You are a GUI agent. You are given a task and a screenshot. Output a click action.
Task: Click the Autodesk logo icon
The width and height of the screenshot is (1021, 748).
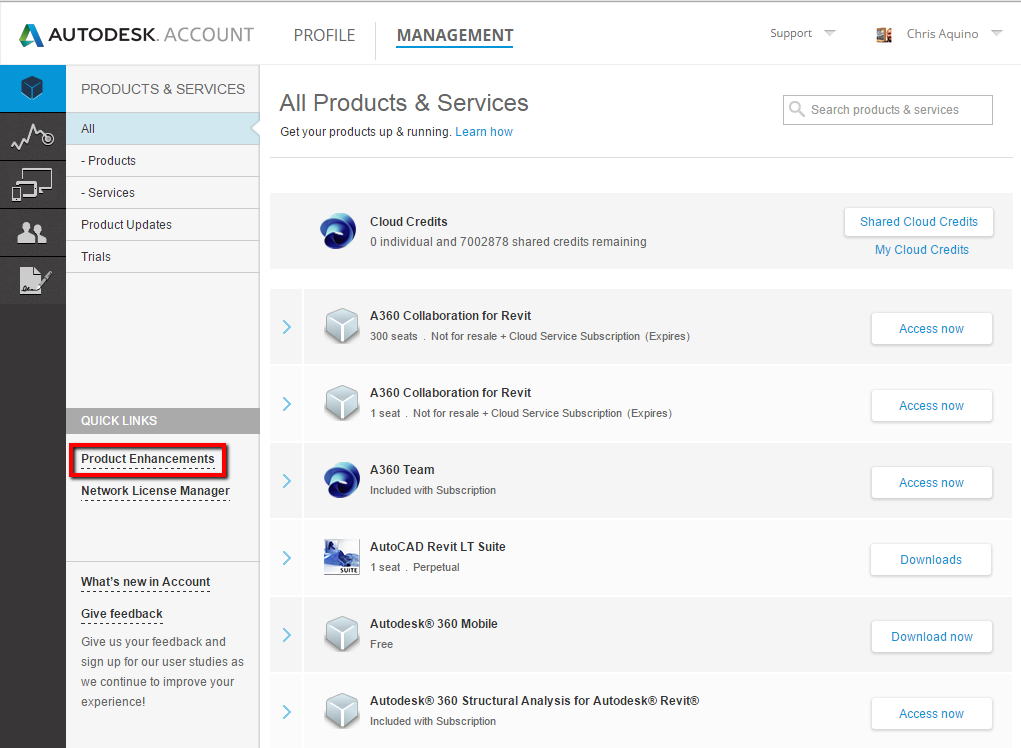pos(31,35)
